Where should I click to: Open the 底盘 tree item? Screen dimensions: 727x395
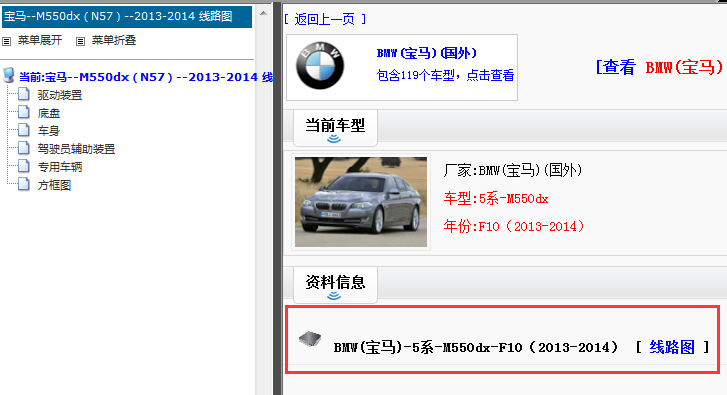49,113
